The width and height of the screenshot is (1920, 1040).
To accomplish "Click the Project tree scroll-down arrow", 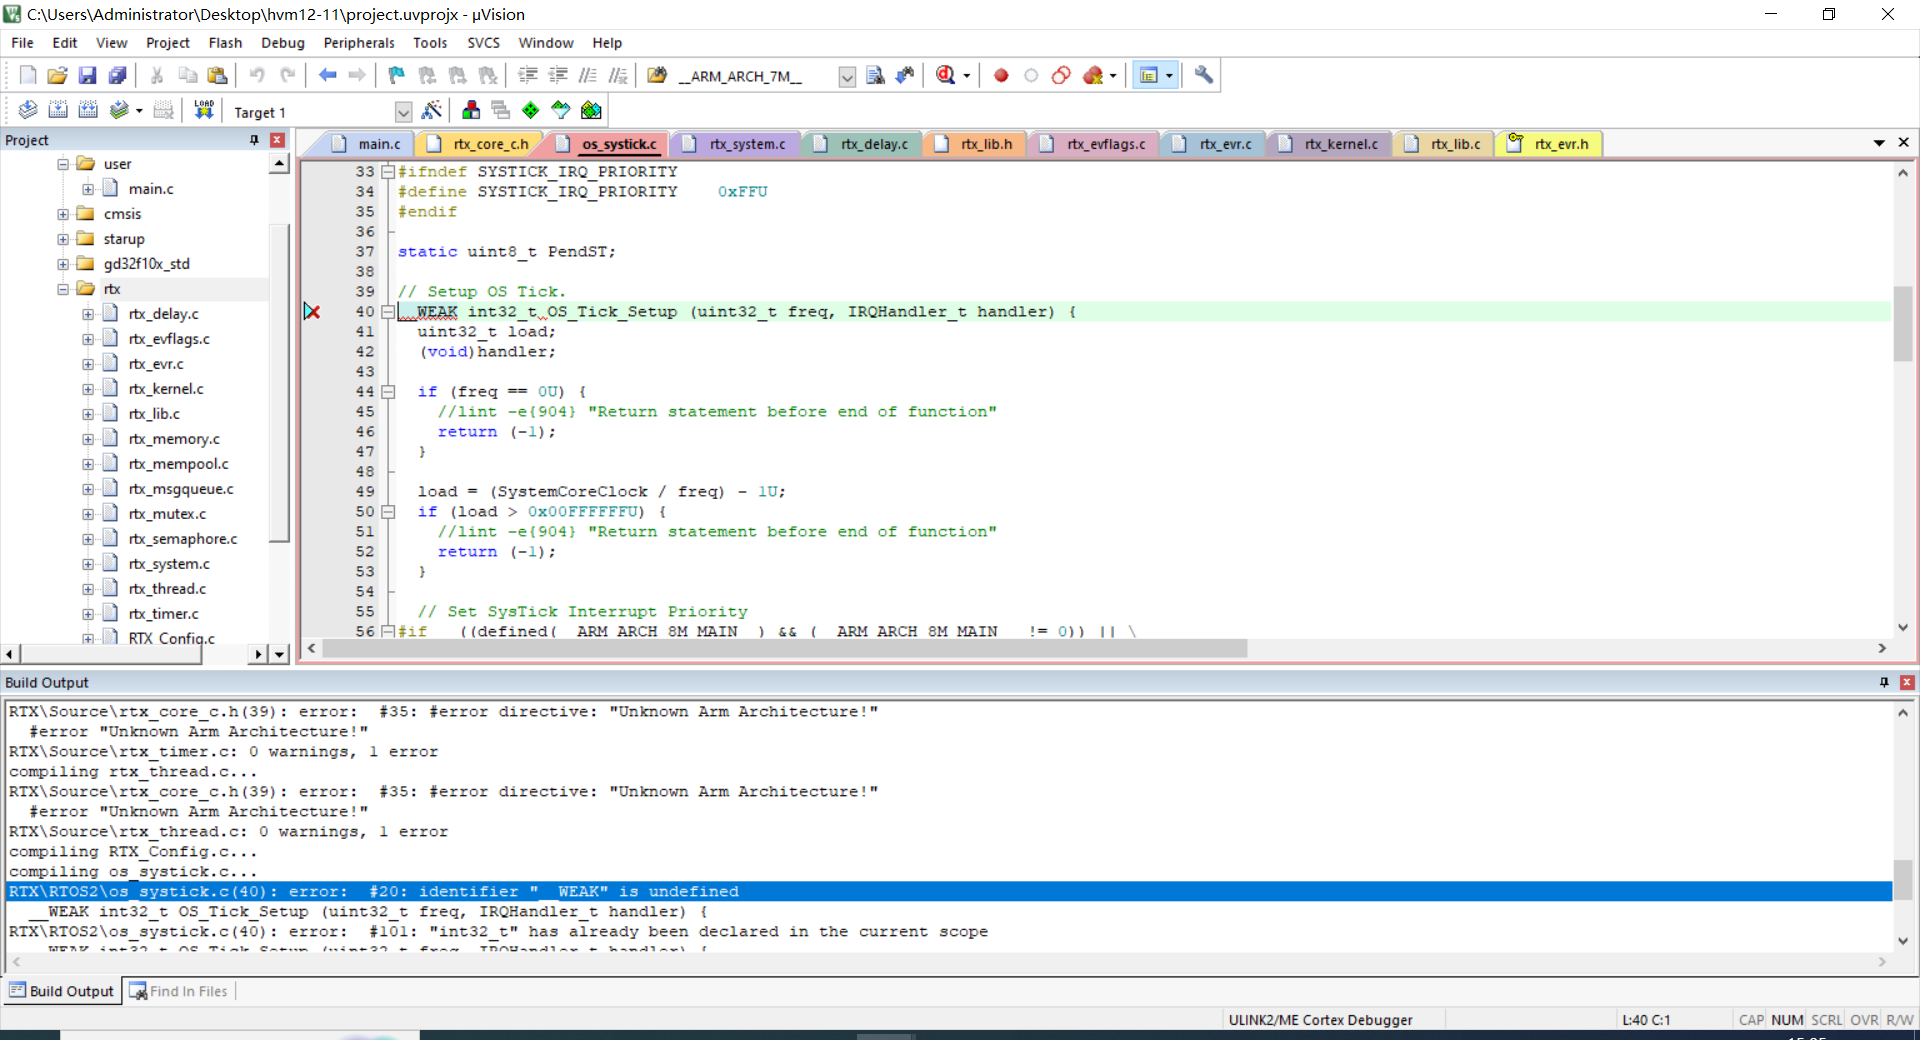I will click(280, 653).
